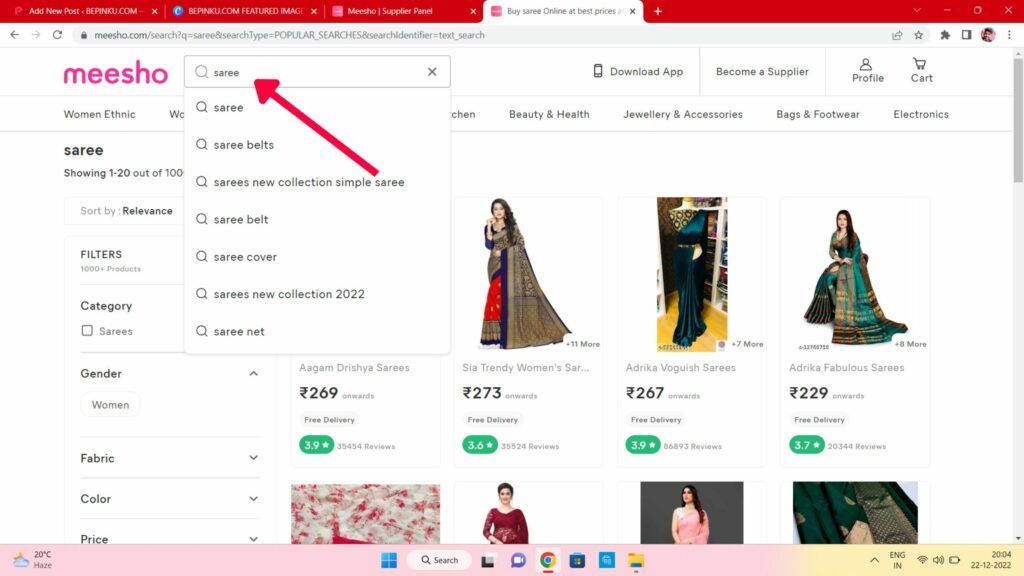The image size is (1024, 576).
Task: Collapse the Gender filter section
Action: click(253, 374)
